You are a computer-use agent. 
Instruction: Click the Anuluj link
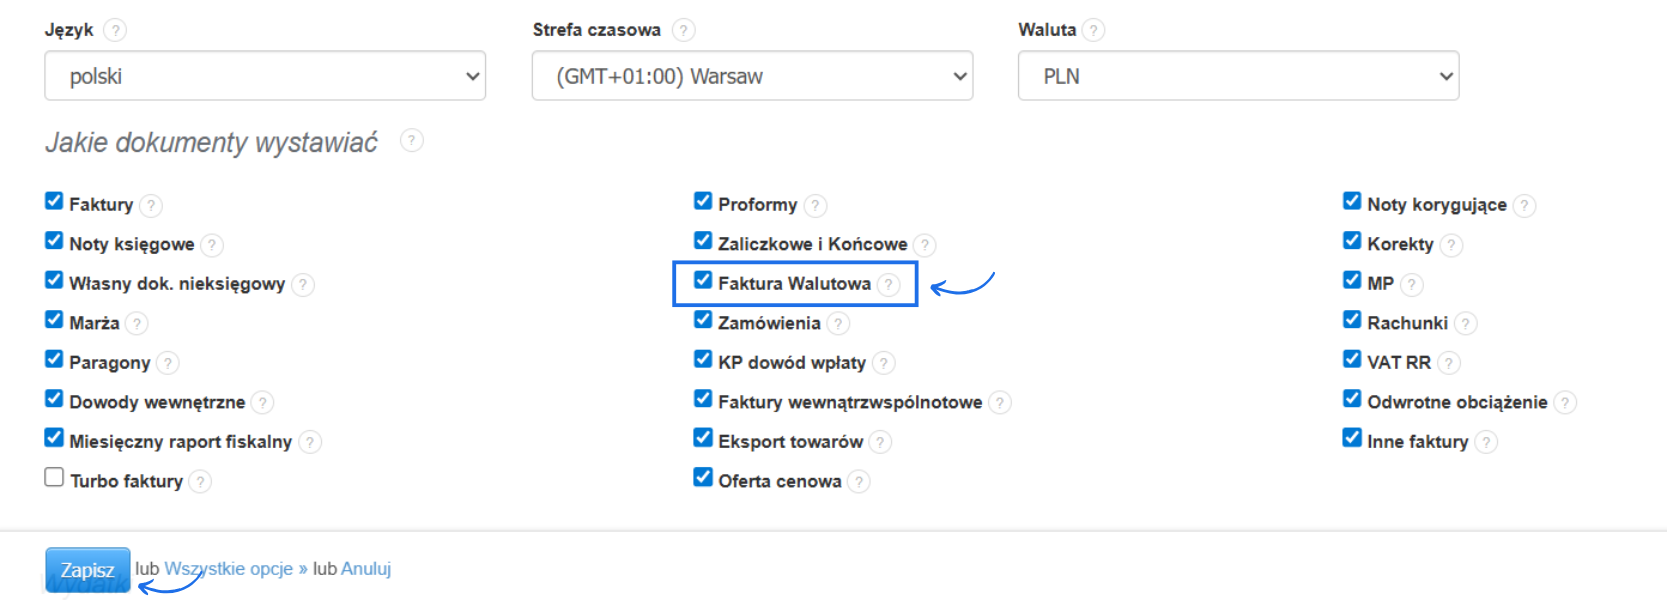click(x=366, y=569)
